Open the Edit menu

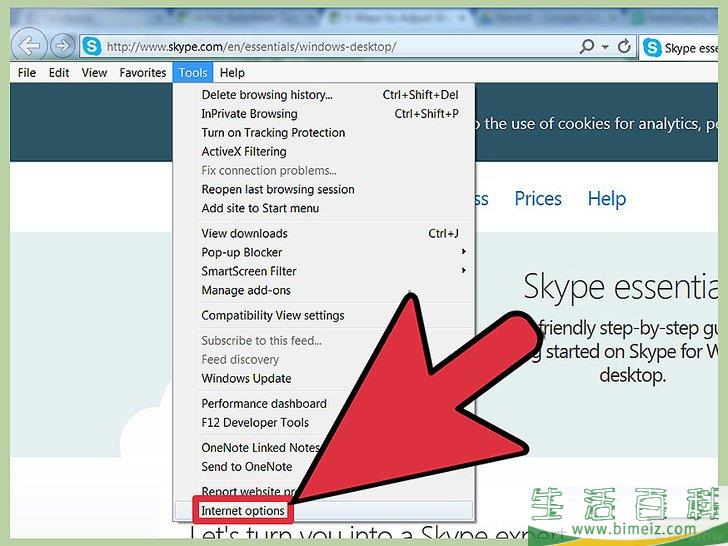click(x=59, y=72)
